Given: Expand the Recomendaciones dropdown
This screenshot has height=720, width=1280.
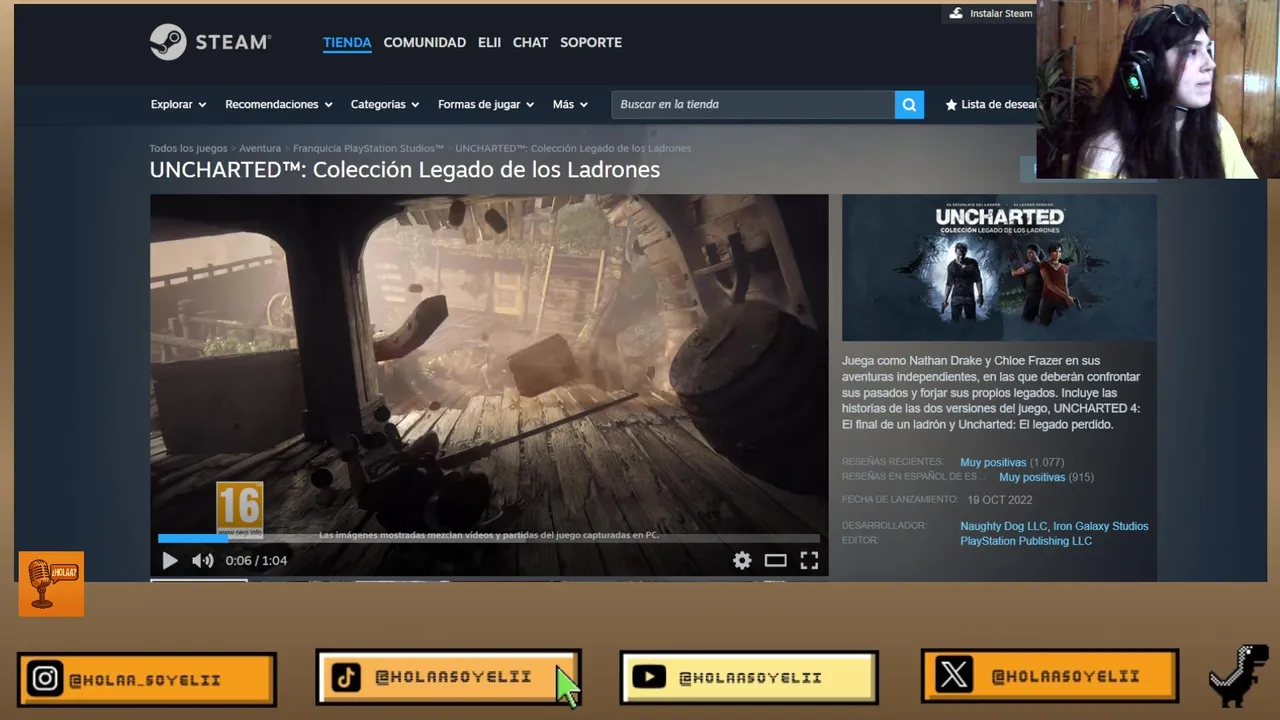Looking at the screenshot, I should (x=278, y=104).
